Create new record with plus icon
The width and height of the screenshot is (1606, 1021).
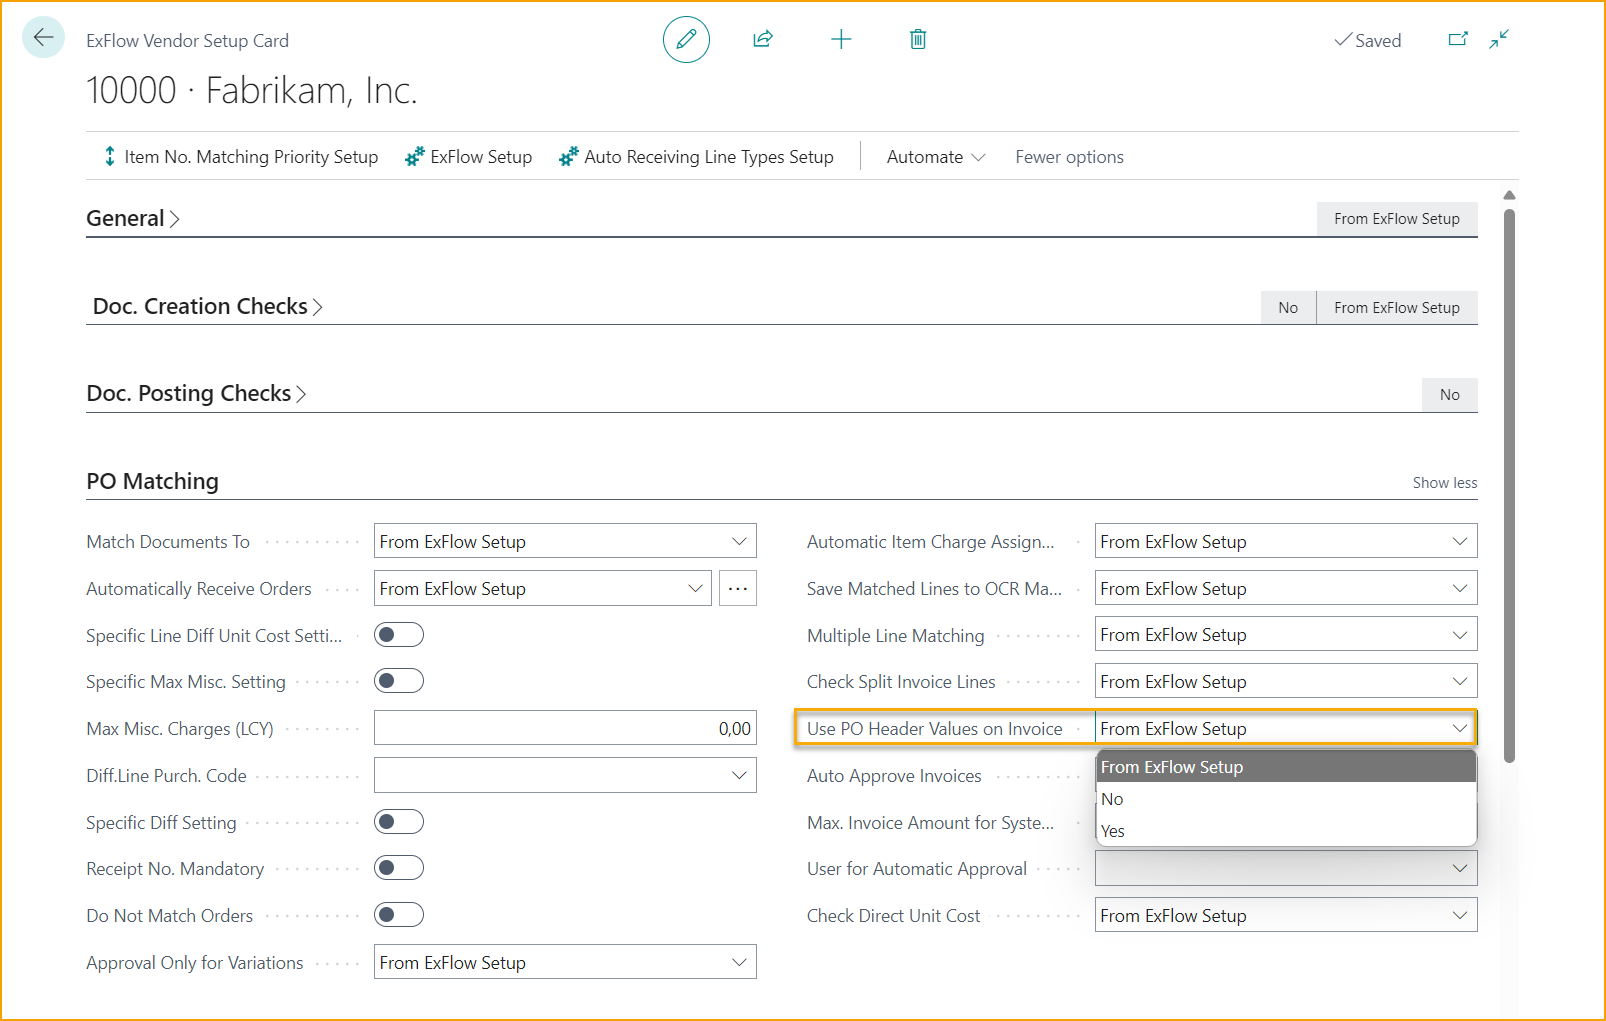(841, 39)
